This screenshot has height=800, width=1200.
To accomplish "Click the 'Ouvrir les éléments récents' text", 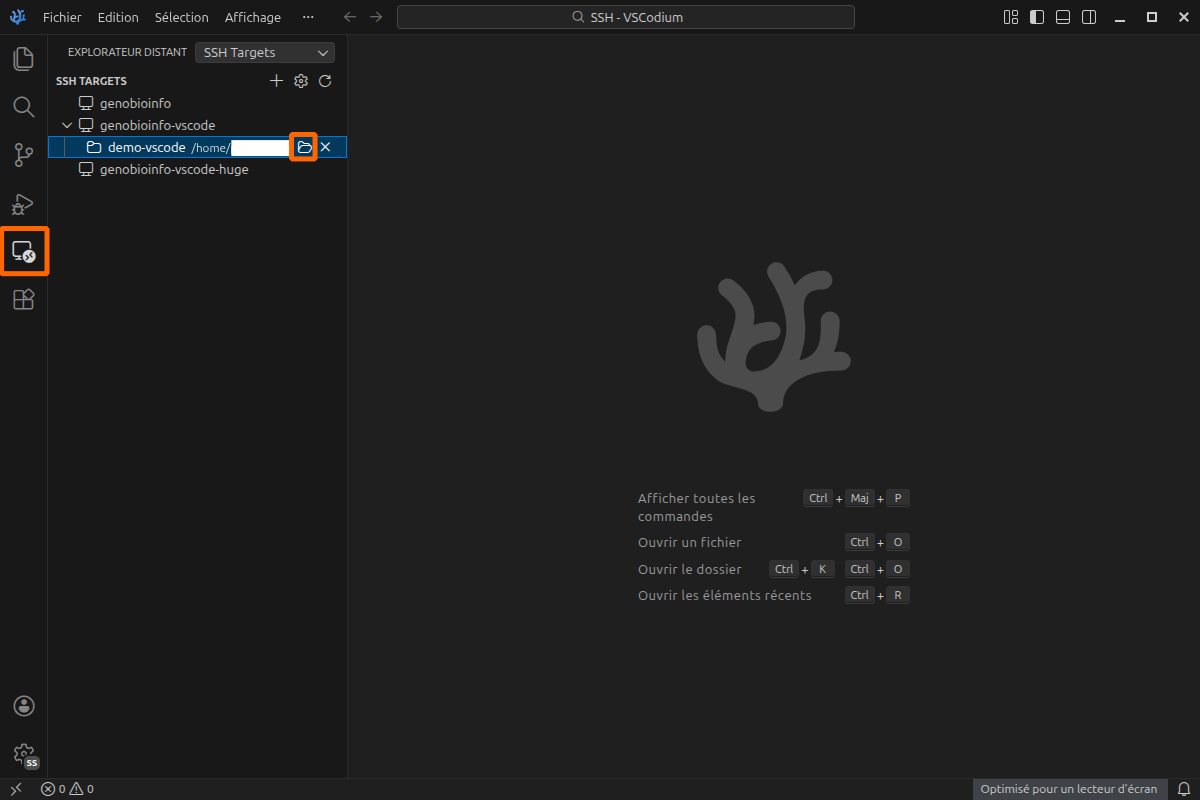I will [725, 595].
